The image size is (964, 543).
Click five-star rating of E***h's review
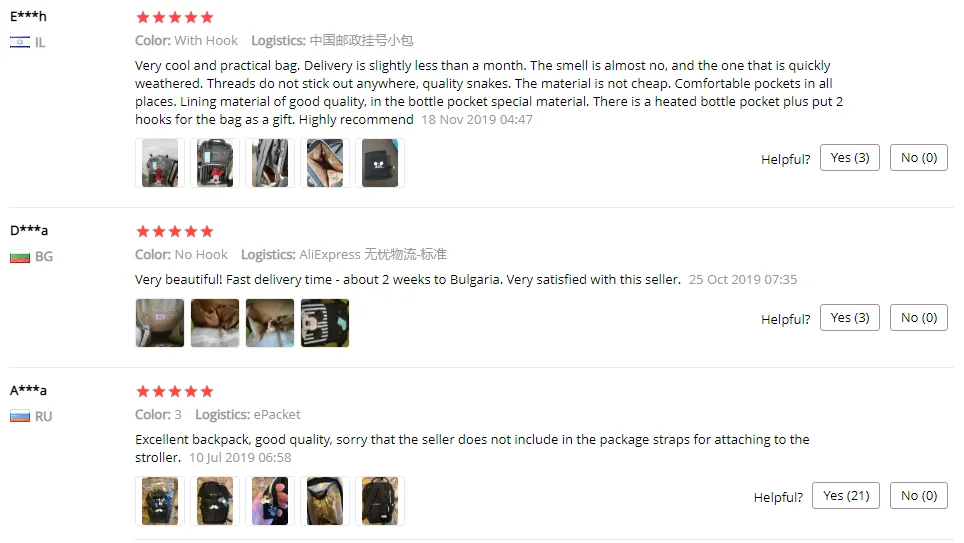[175, 17]
